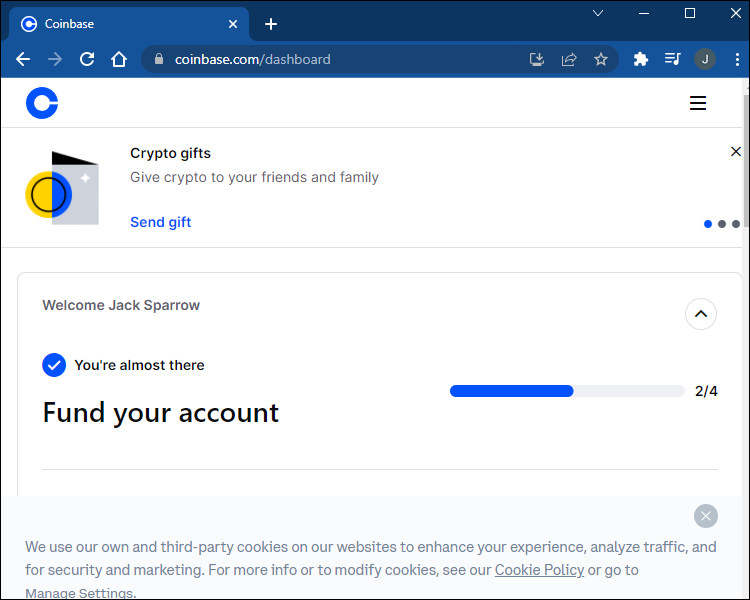Open the tab search dropdown arrow
The image size is (750, 600).
(x=598, y=13)
